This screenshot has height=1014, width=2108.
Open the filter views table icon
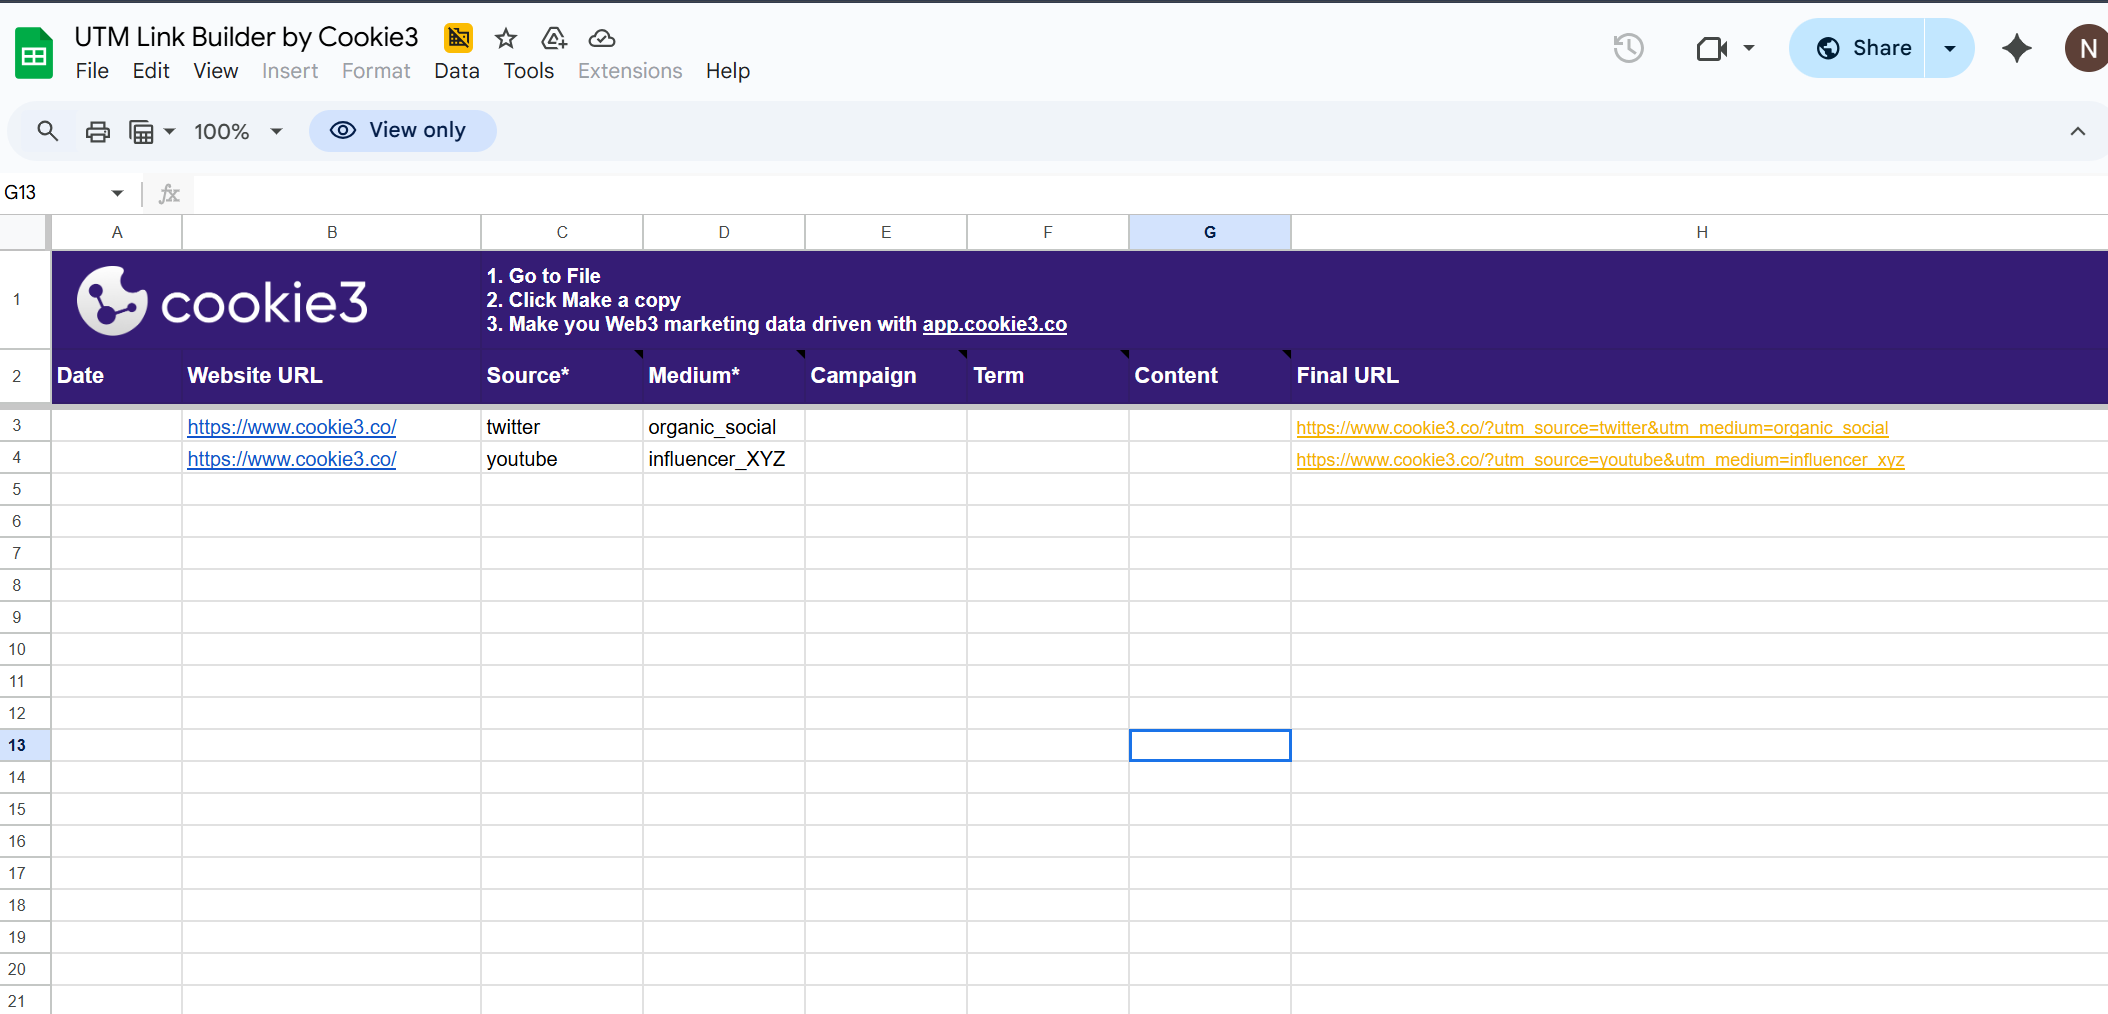[x=142, y=131]
